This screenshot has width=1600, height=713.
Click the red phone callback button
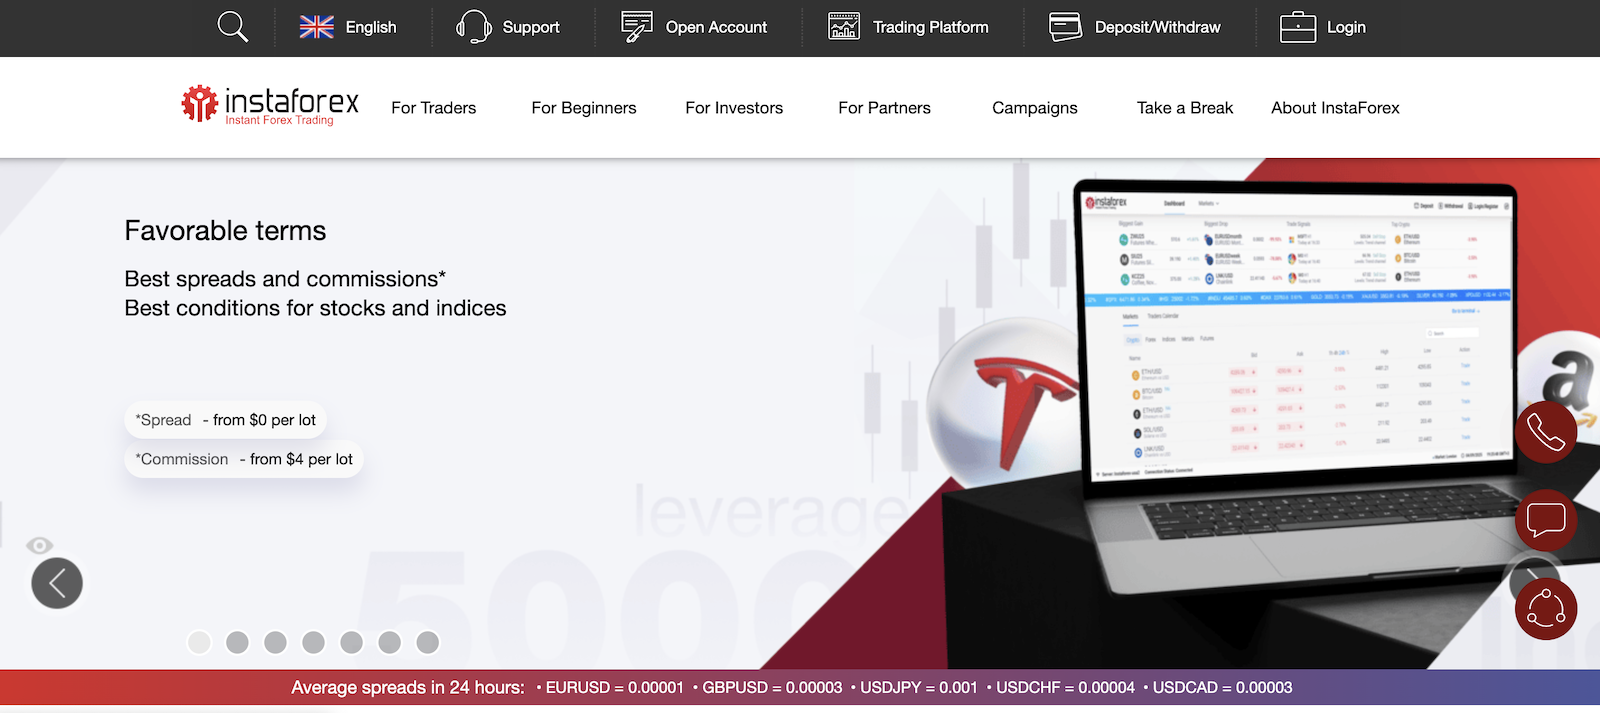[x=1545, y=432]
